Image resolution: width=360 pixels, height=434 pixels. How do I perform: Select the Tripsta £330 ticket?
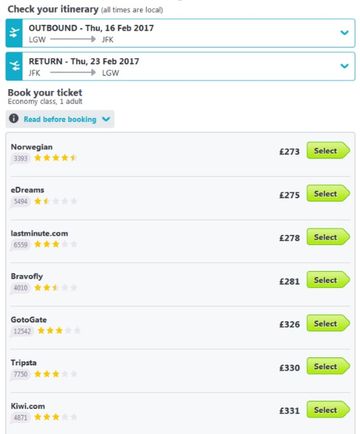click(328, 366)
